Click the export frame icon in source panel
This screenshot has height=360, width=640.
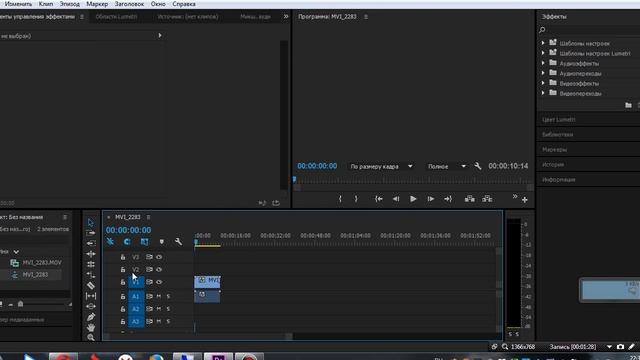click(276, 203)
